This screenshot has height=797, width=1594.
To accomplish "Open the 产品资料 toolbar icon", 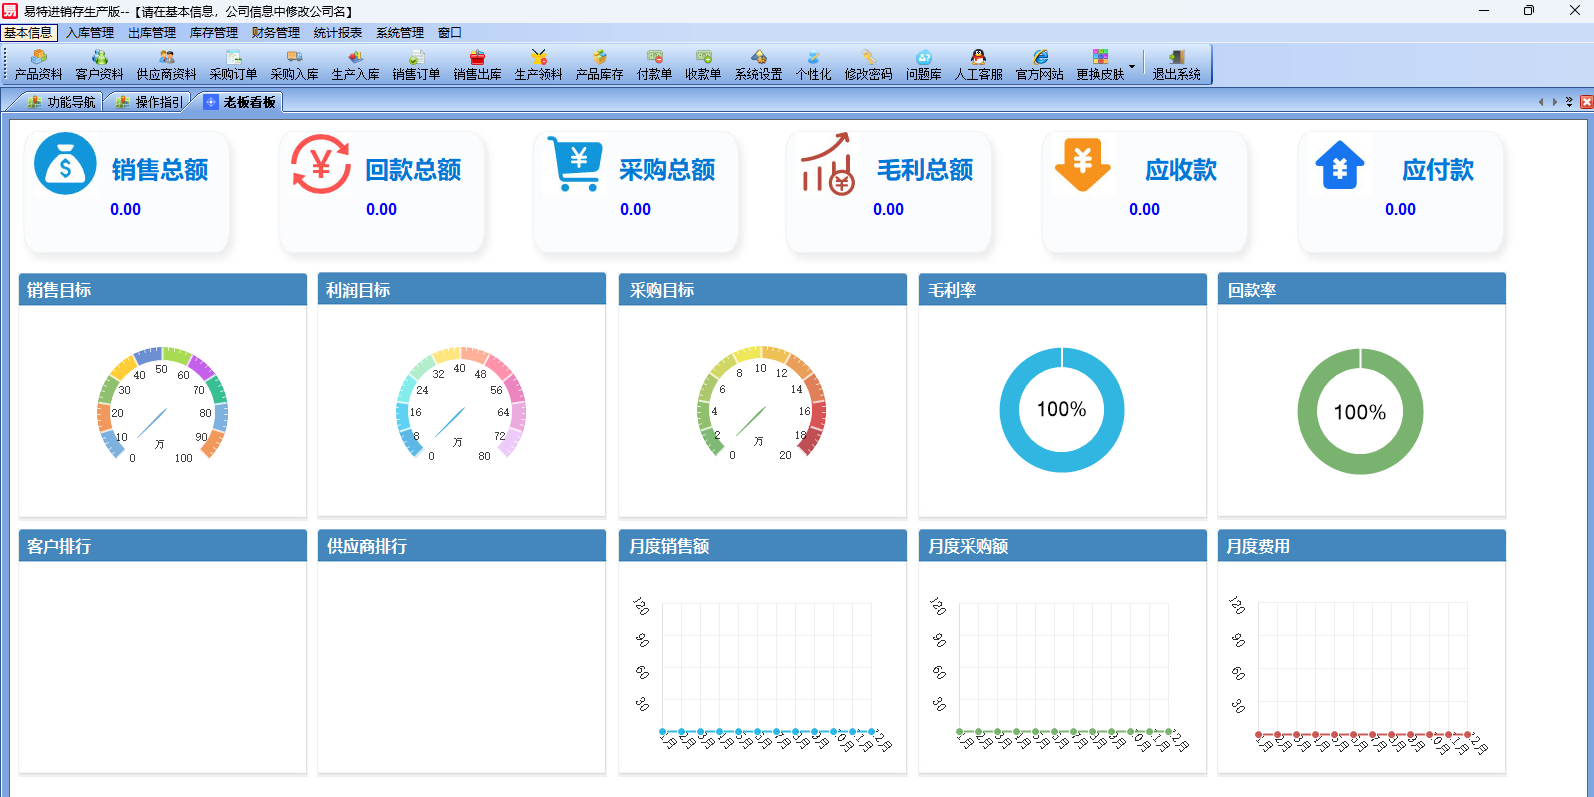I will [x=38, y=65].
